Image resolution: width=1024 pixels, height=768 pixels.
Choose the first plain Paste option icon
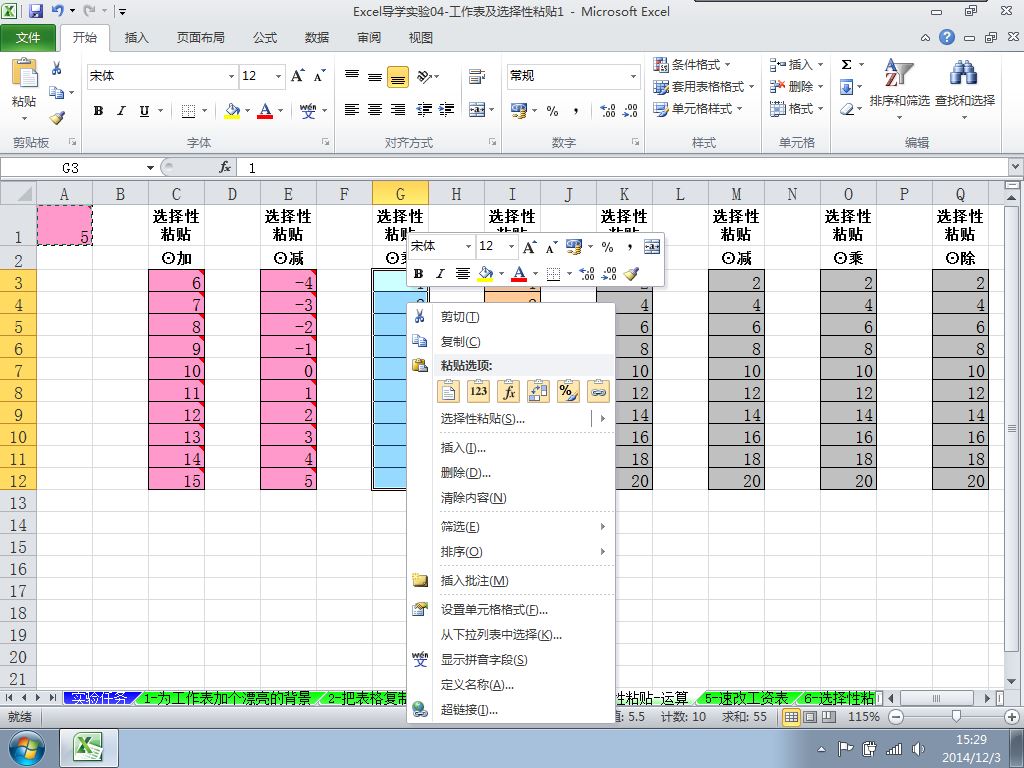click(x=449, y=391)
